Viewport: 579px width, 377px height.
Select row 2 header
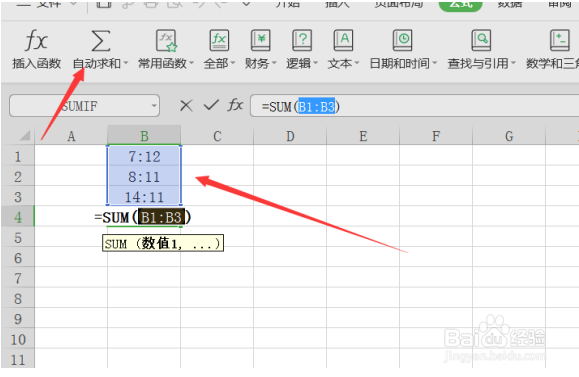coord(18,176)
